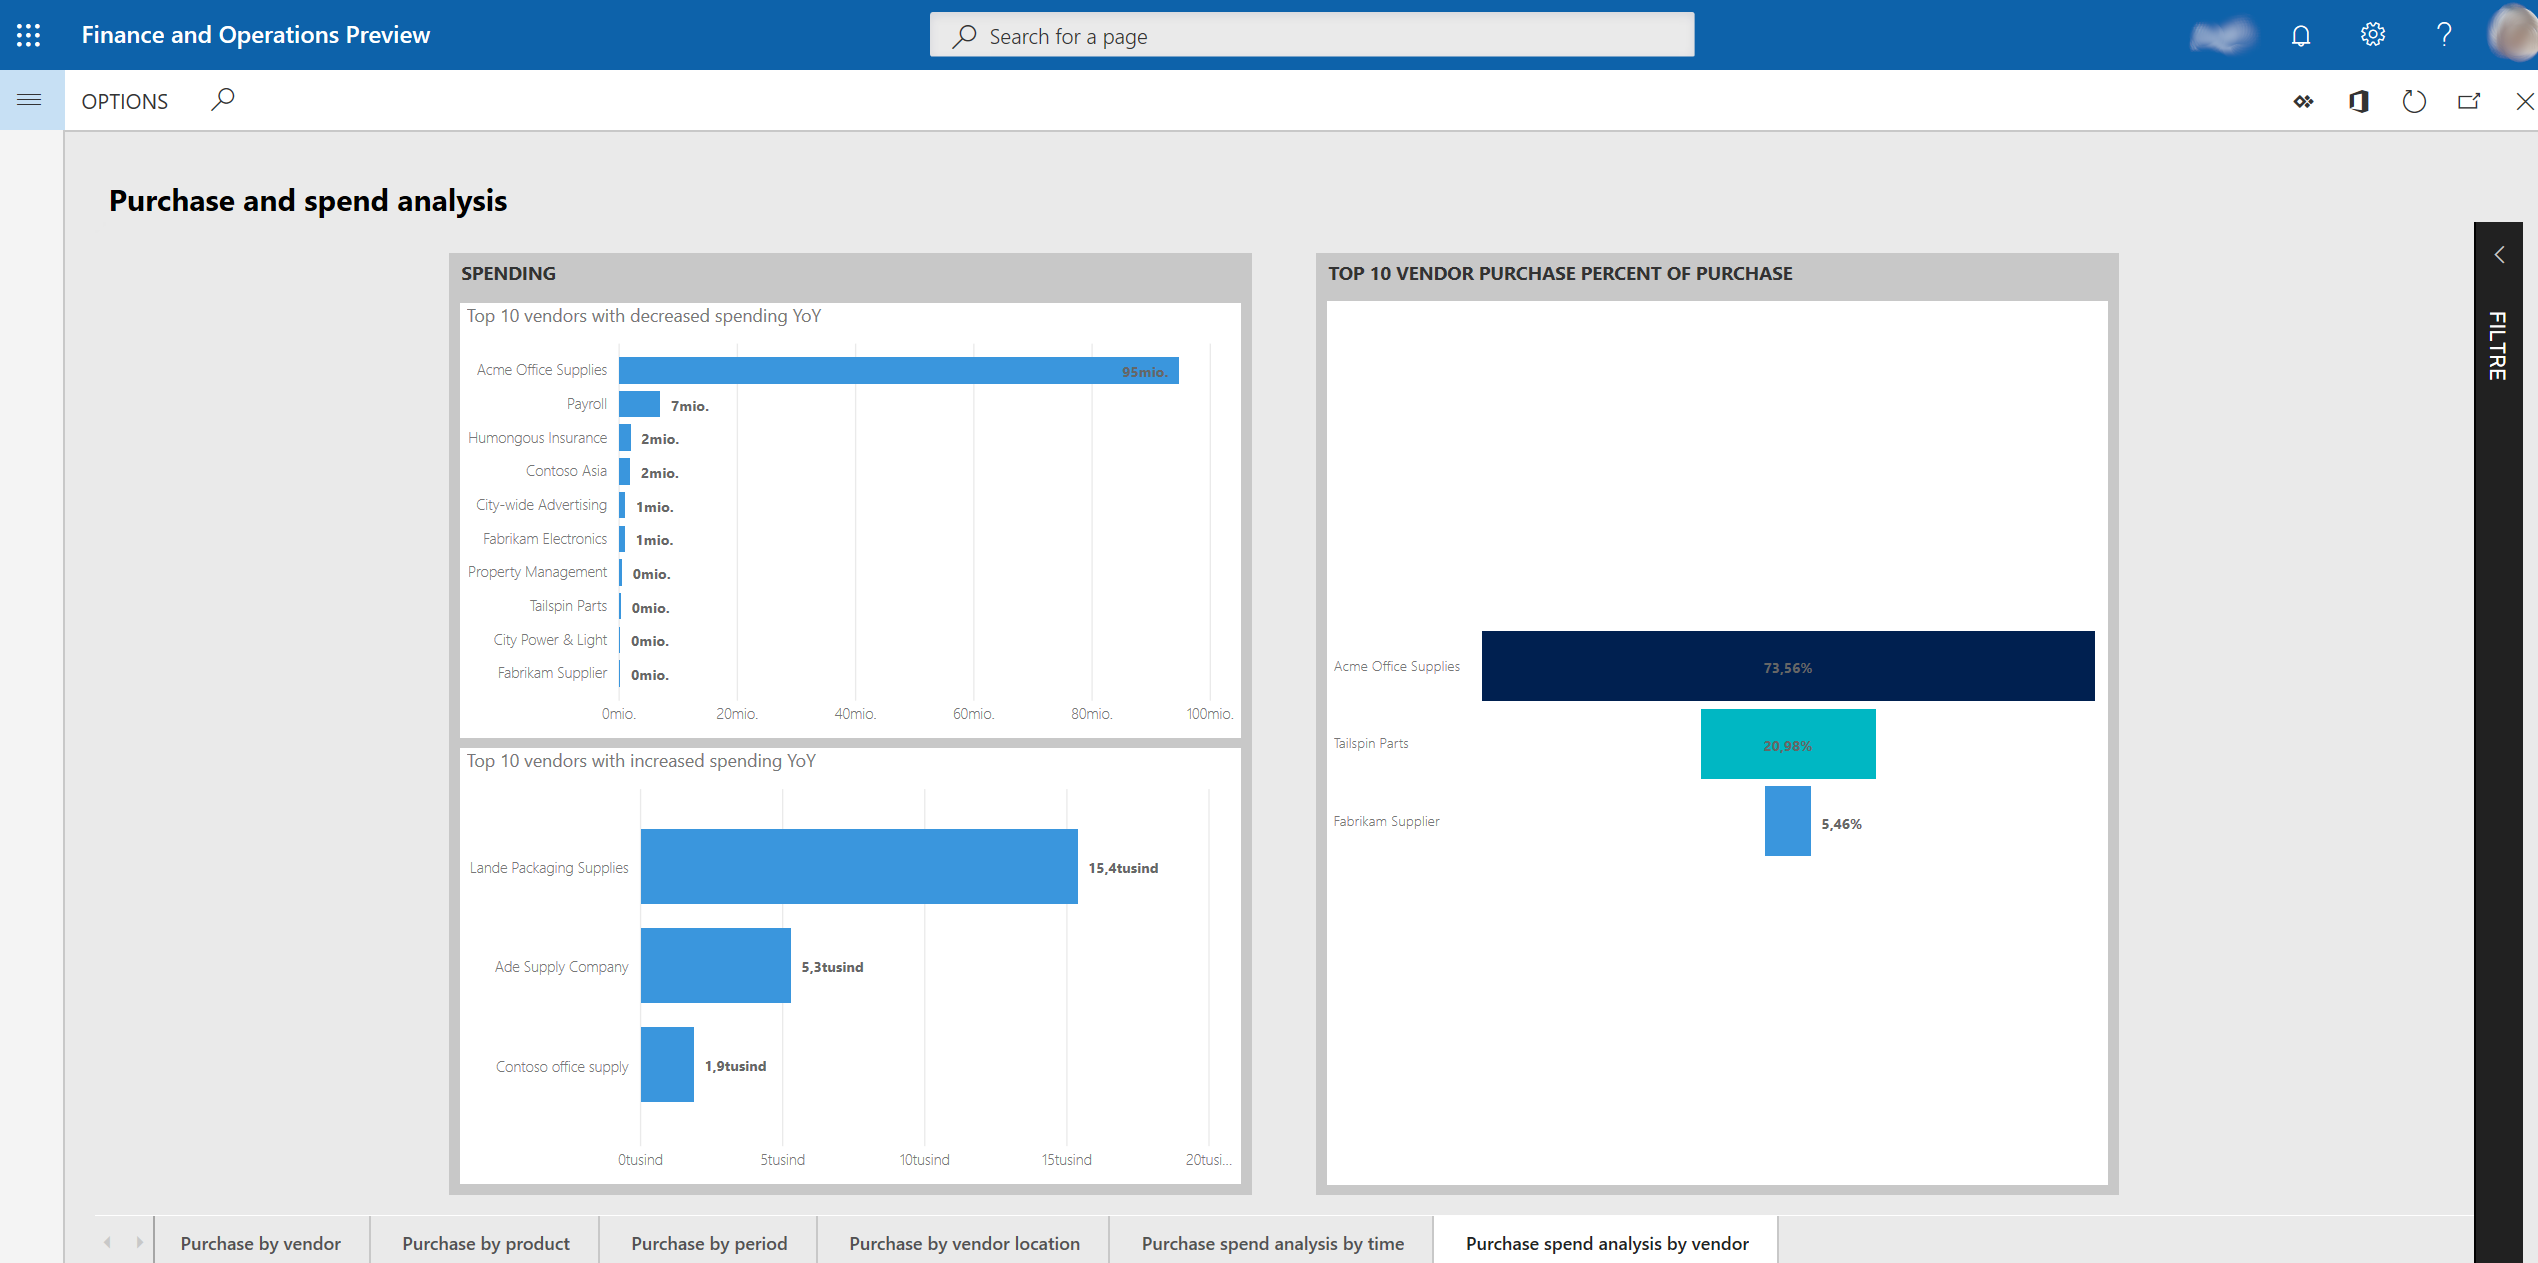Switch to Purchase by product tab
This screenshot has height=1263, width=2538.
coord(486,1242)
